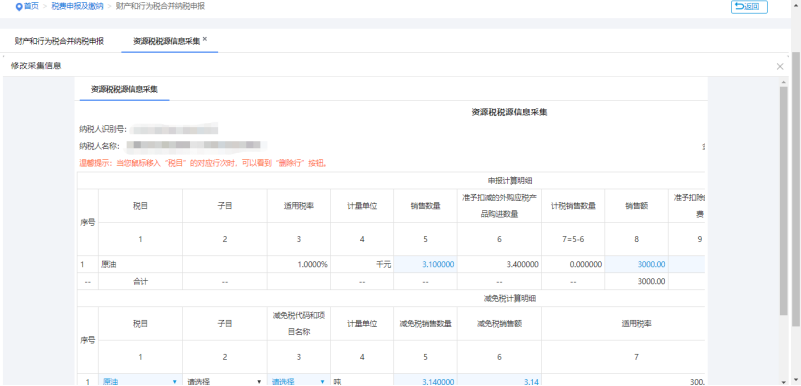Click the 原油 cell in 申报计算明细

[x=140, y=264]
